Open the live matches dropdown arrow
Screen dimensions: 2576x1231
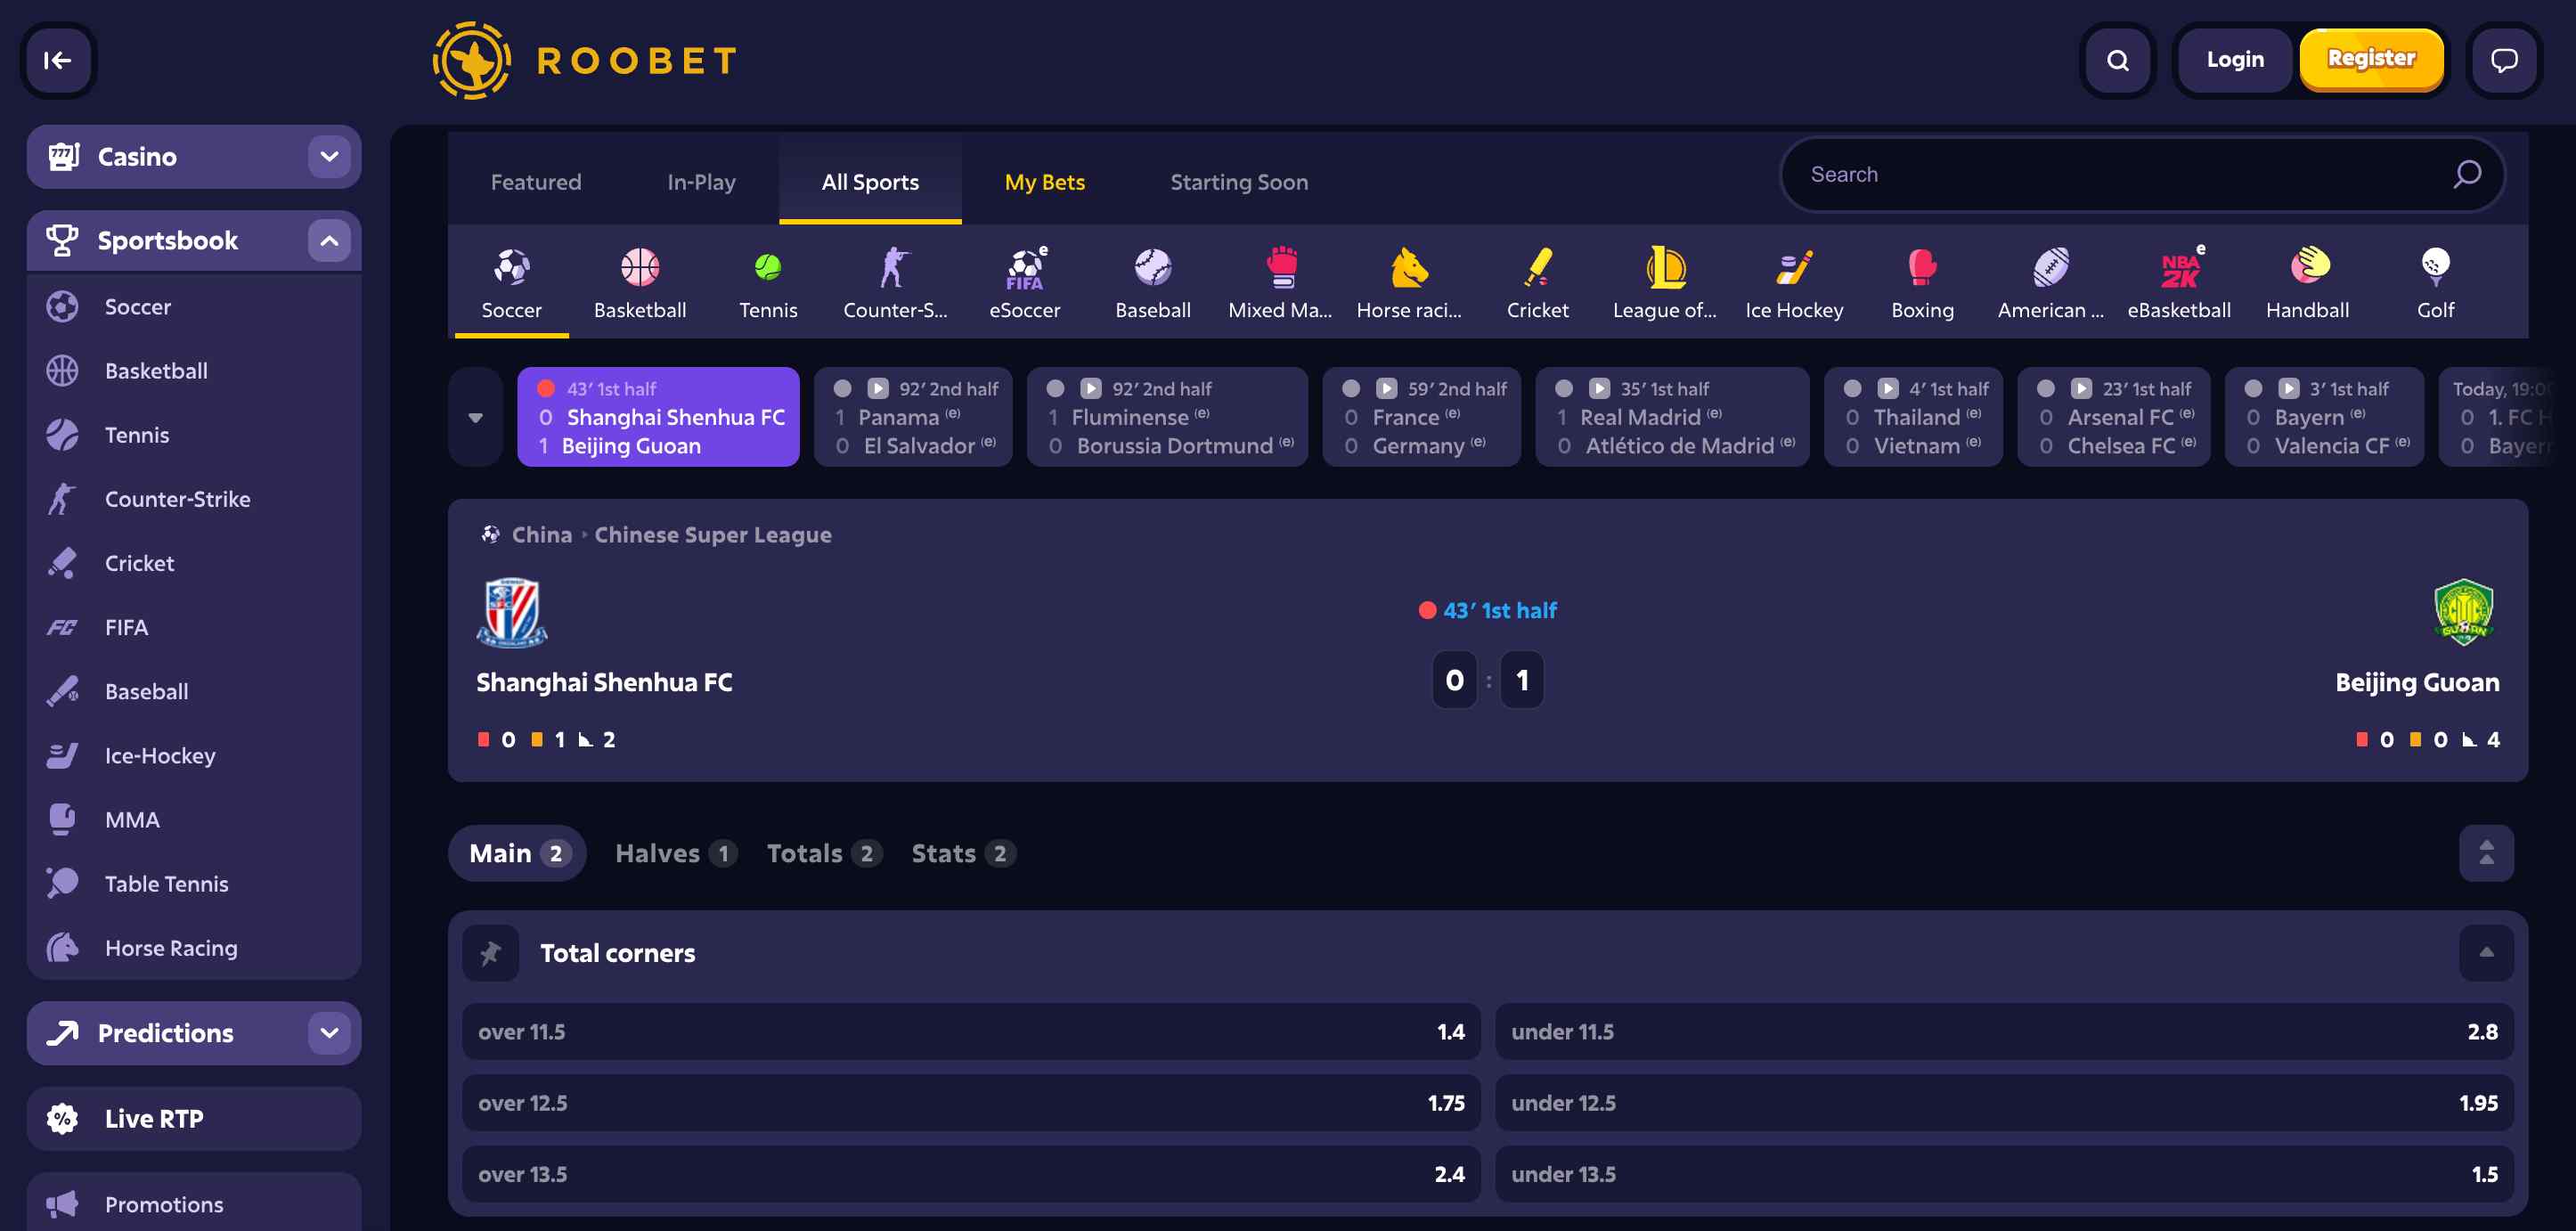475,417
